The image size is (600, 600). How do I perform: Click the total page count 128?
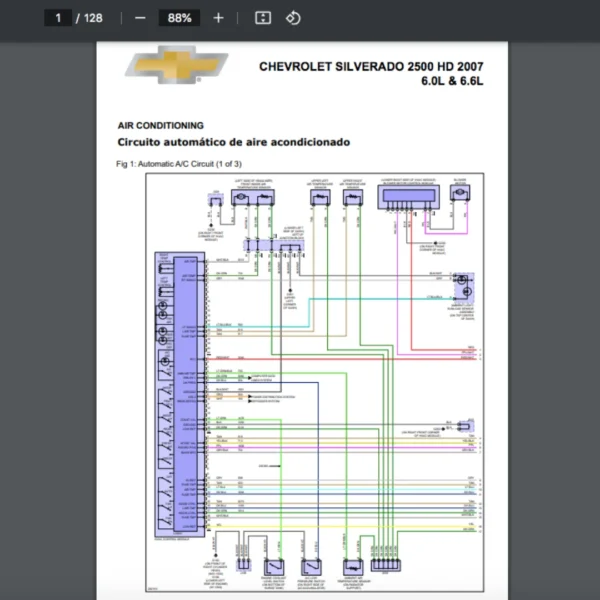[93, 18]
